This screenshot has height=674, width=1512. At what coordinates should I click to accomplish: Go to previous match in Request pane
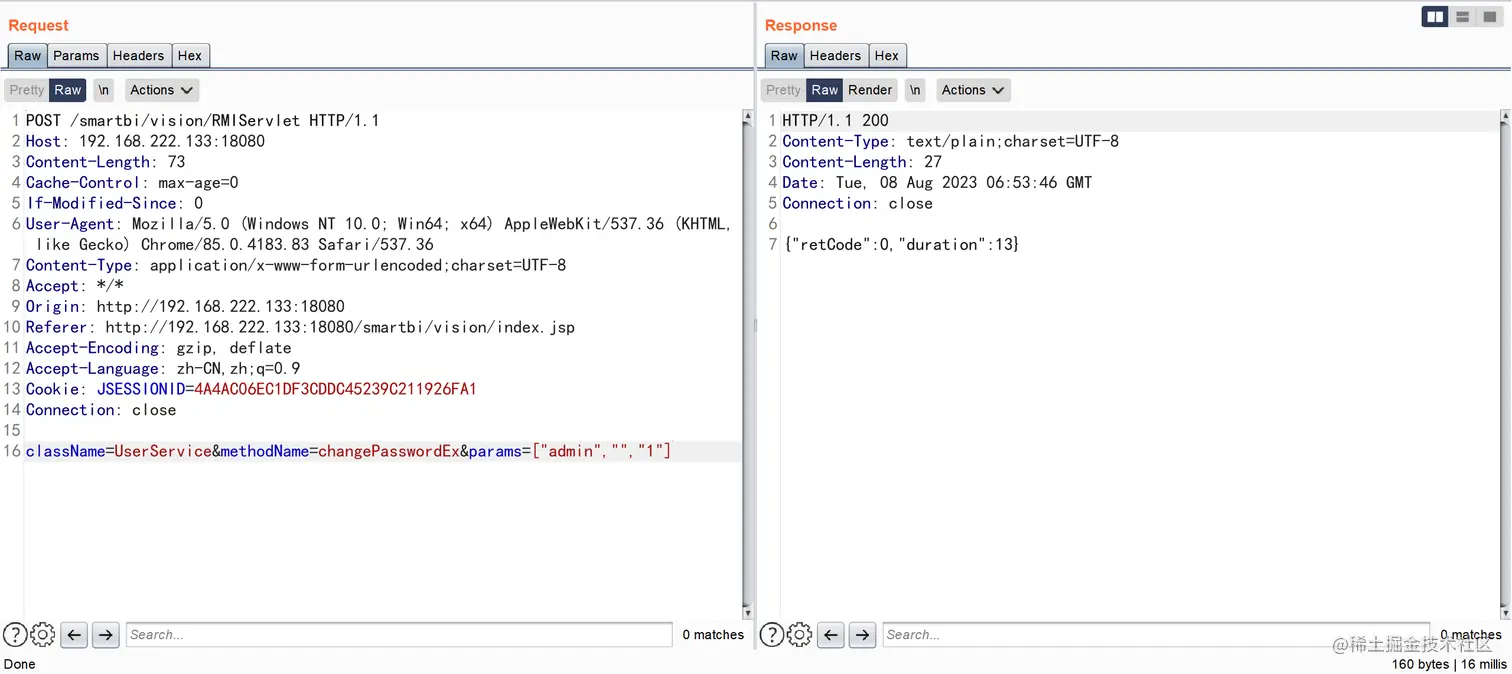[x=74, y=634]
